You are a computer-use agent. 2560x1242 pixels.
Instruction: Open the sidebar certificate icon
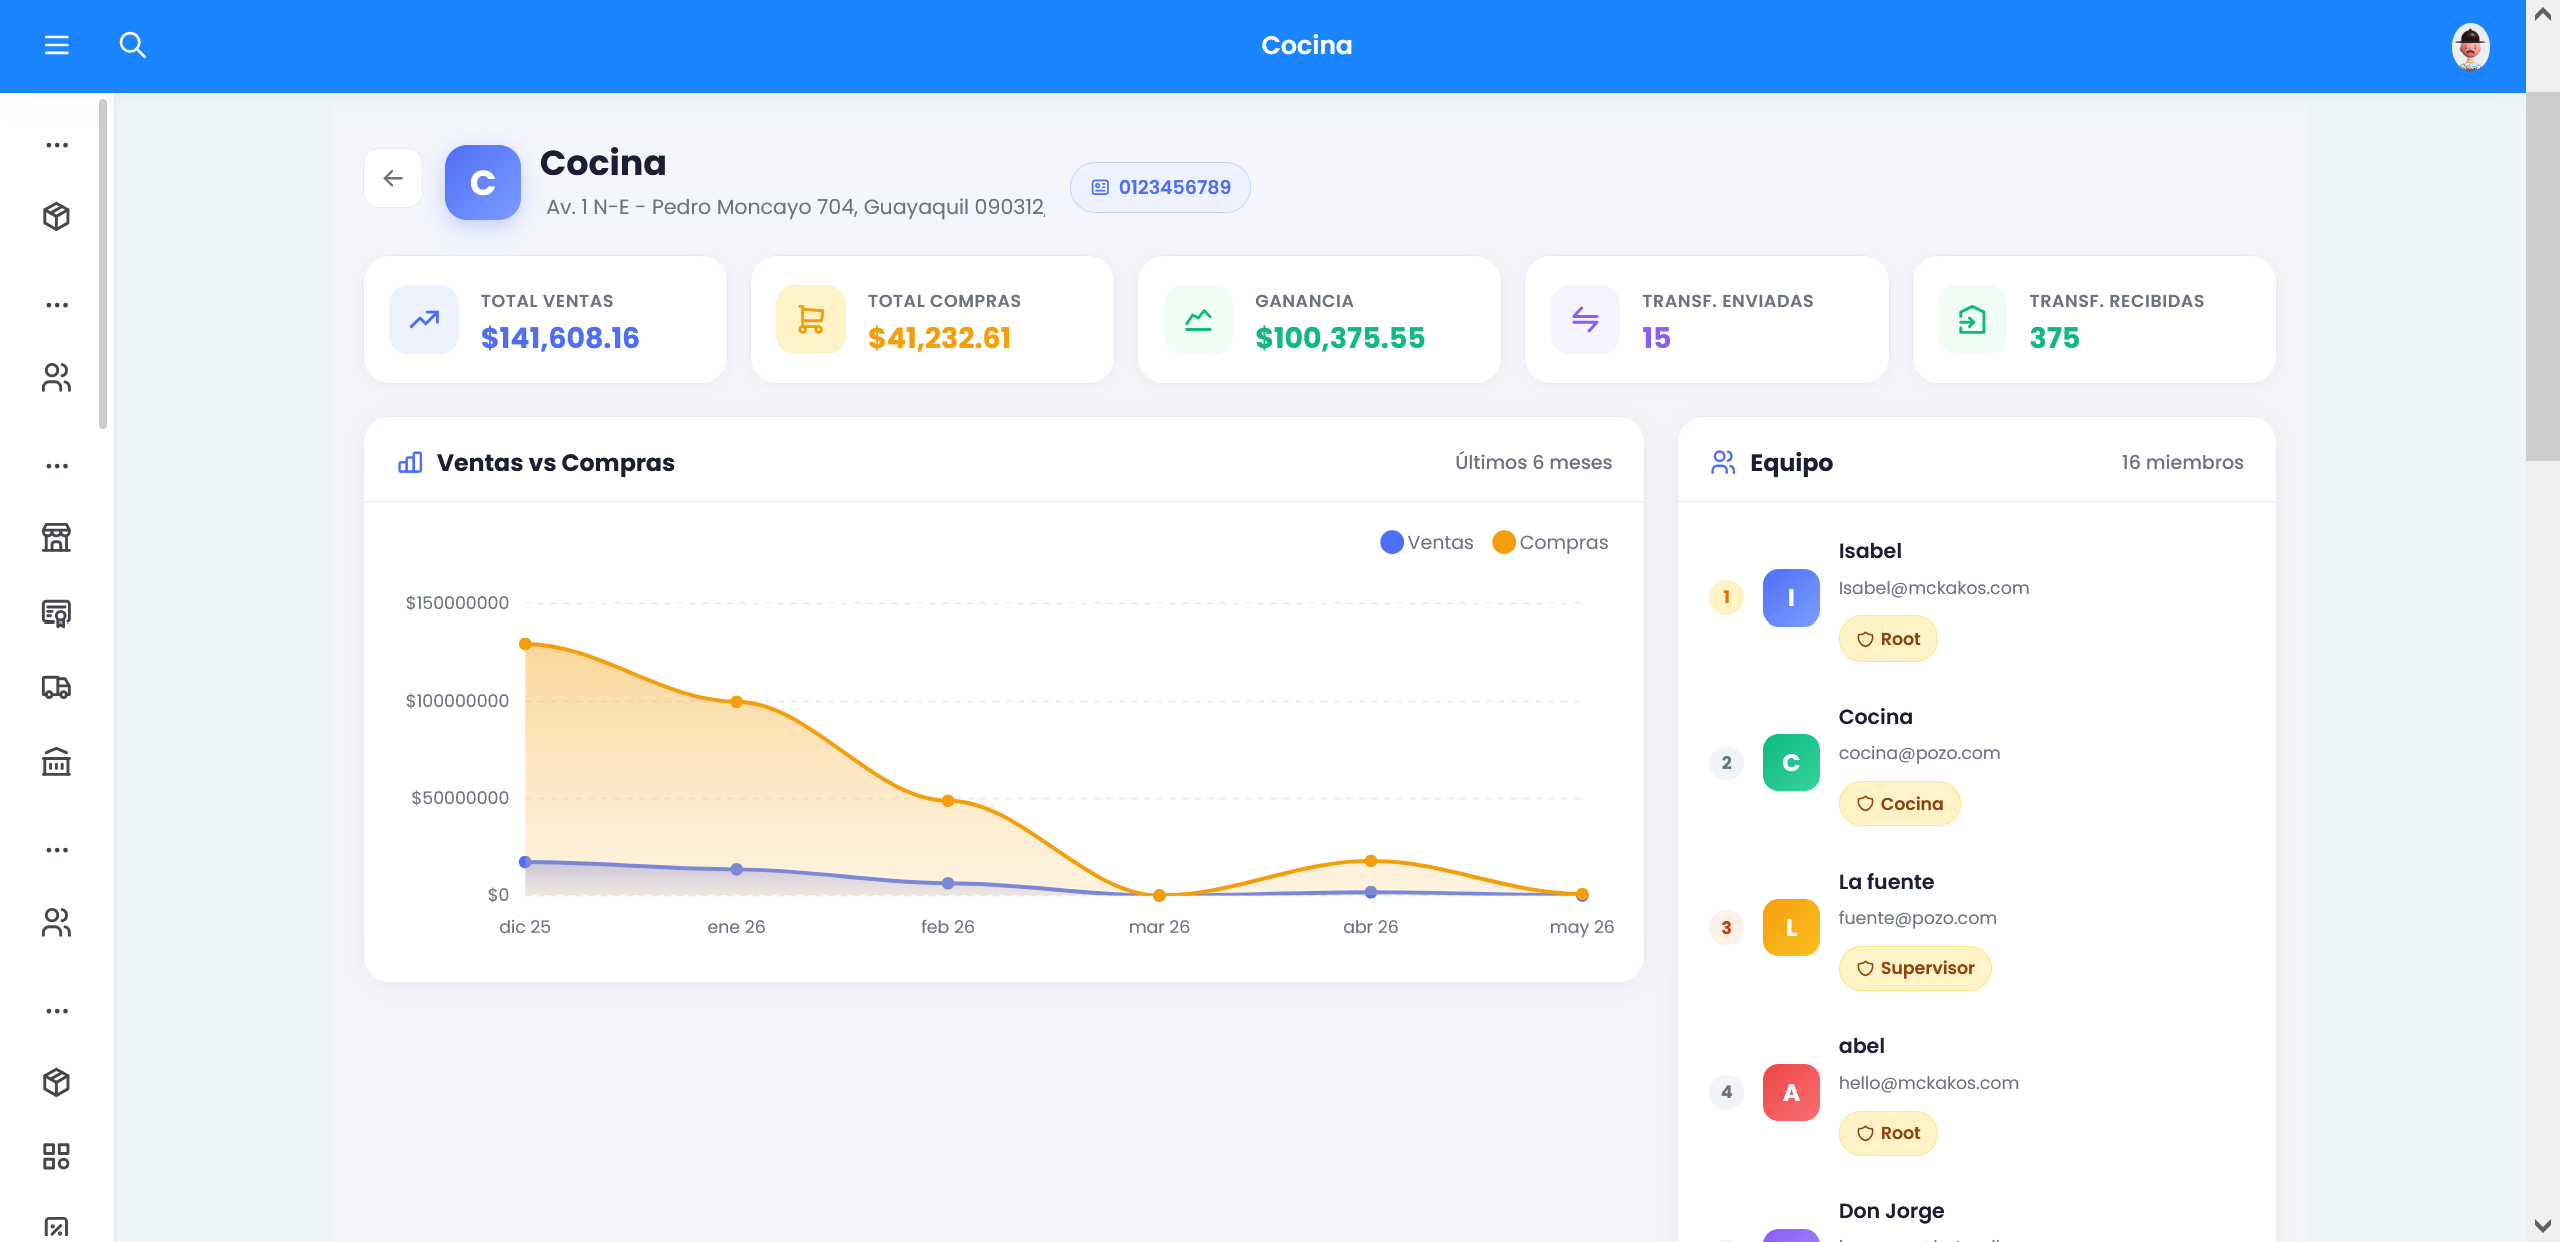pos(56,612)
